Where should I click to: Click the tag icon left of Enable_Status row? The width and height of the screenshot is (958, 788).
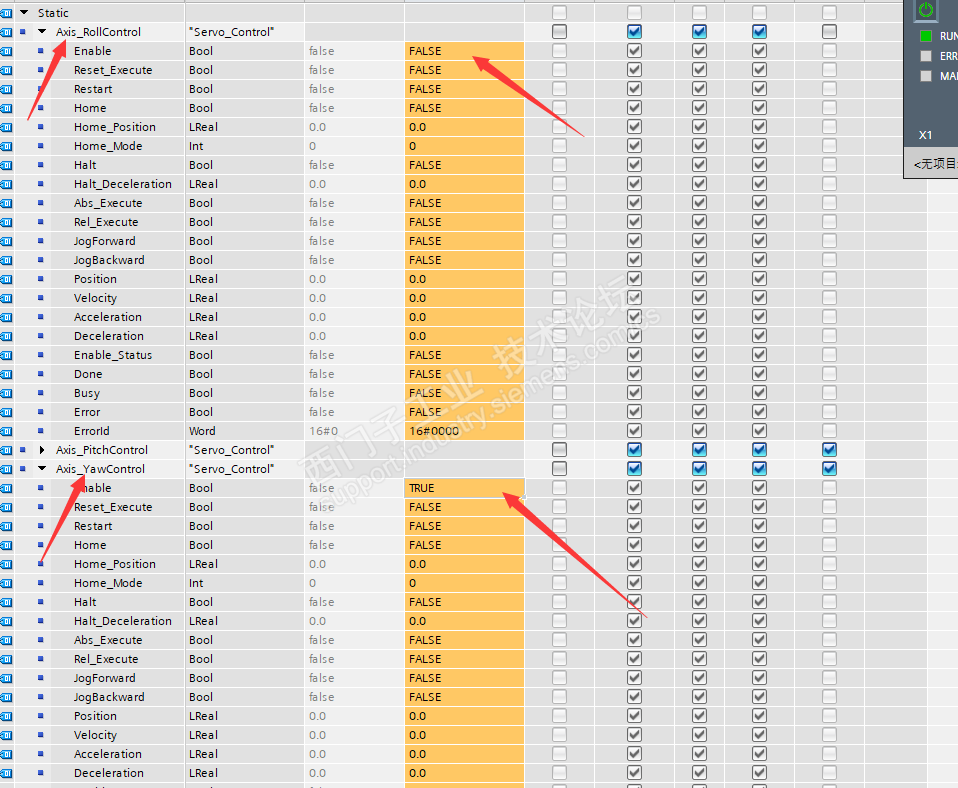point(6,356)
